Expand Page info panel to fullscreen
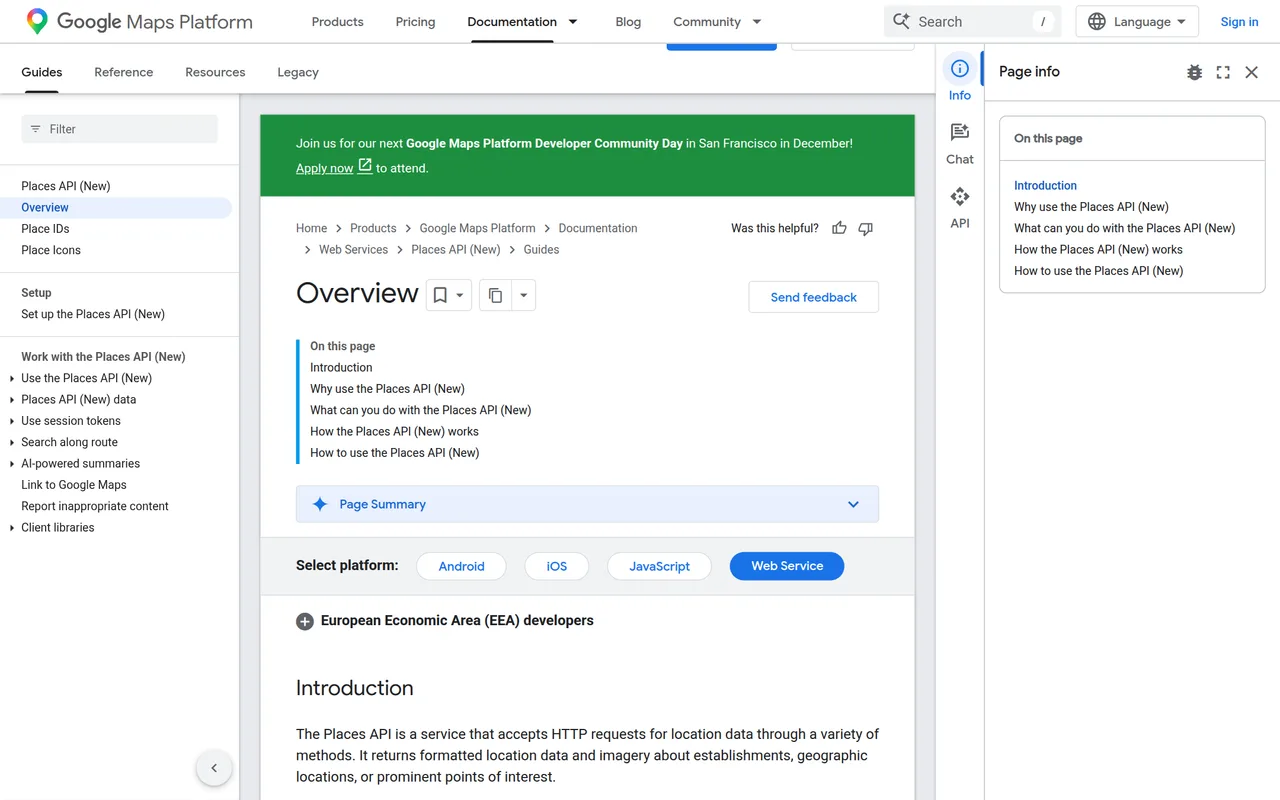 (x=1223, y=72)
